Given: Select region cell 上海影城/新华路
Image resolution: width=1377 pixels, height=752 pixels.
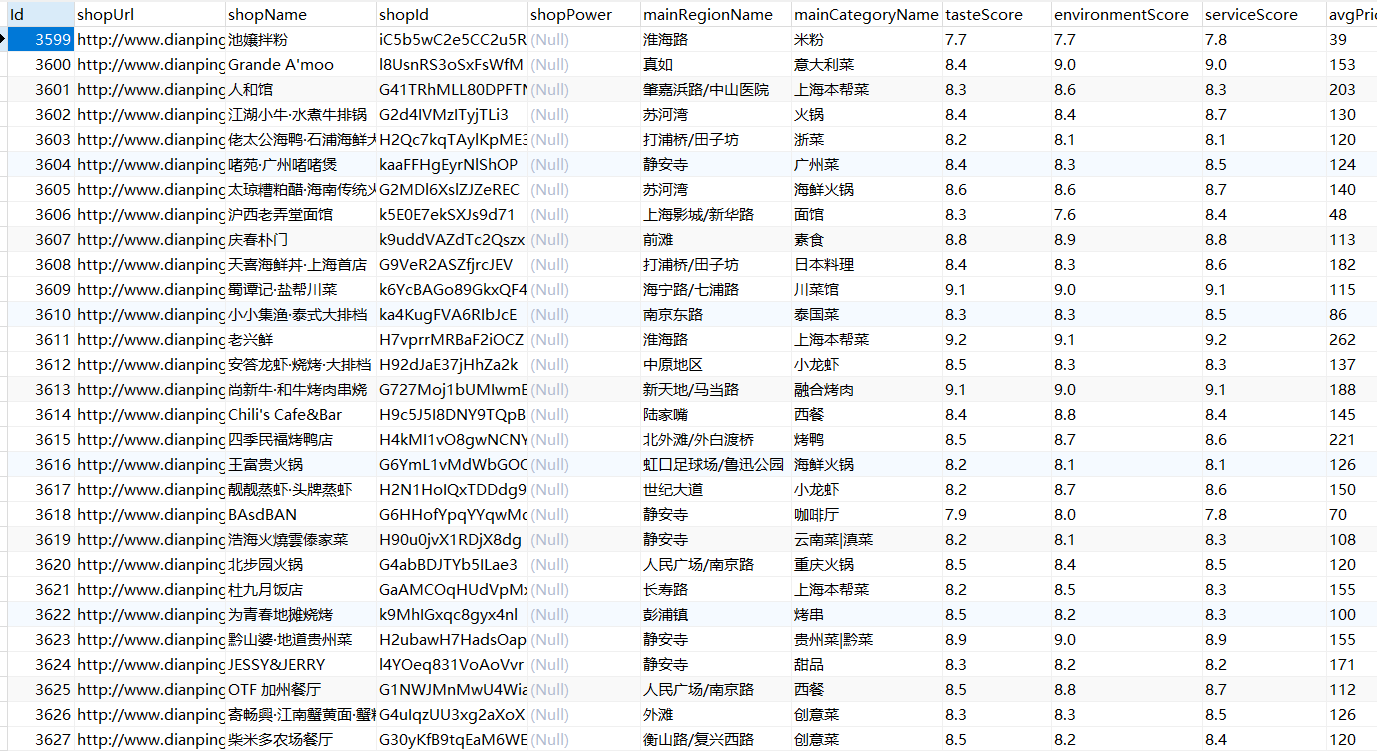Looking at the screenshot, I should point(716,215).
